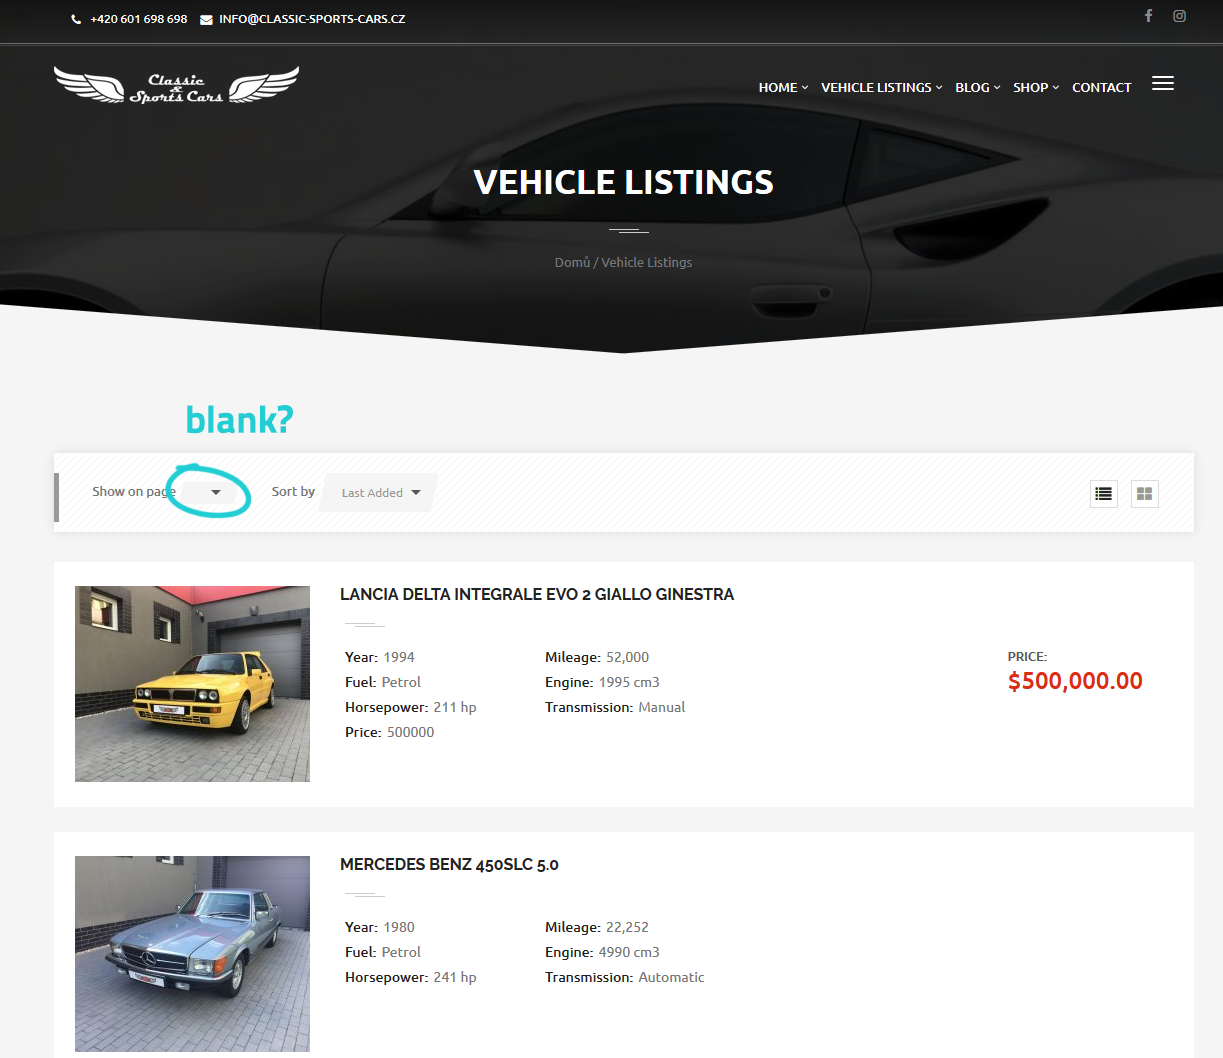The height and width of the screenshot is (1058, 1223).
Task: Click the yellow Lancia car thumbnail
Action: coord(192,684)
